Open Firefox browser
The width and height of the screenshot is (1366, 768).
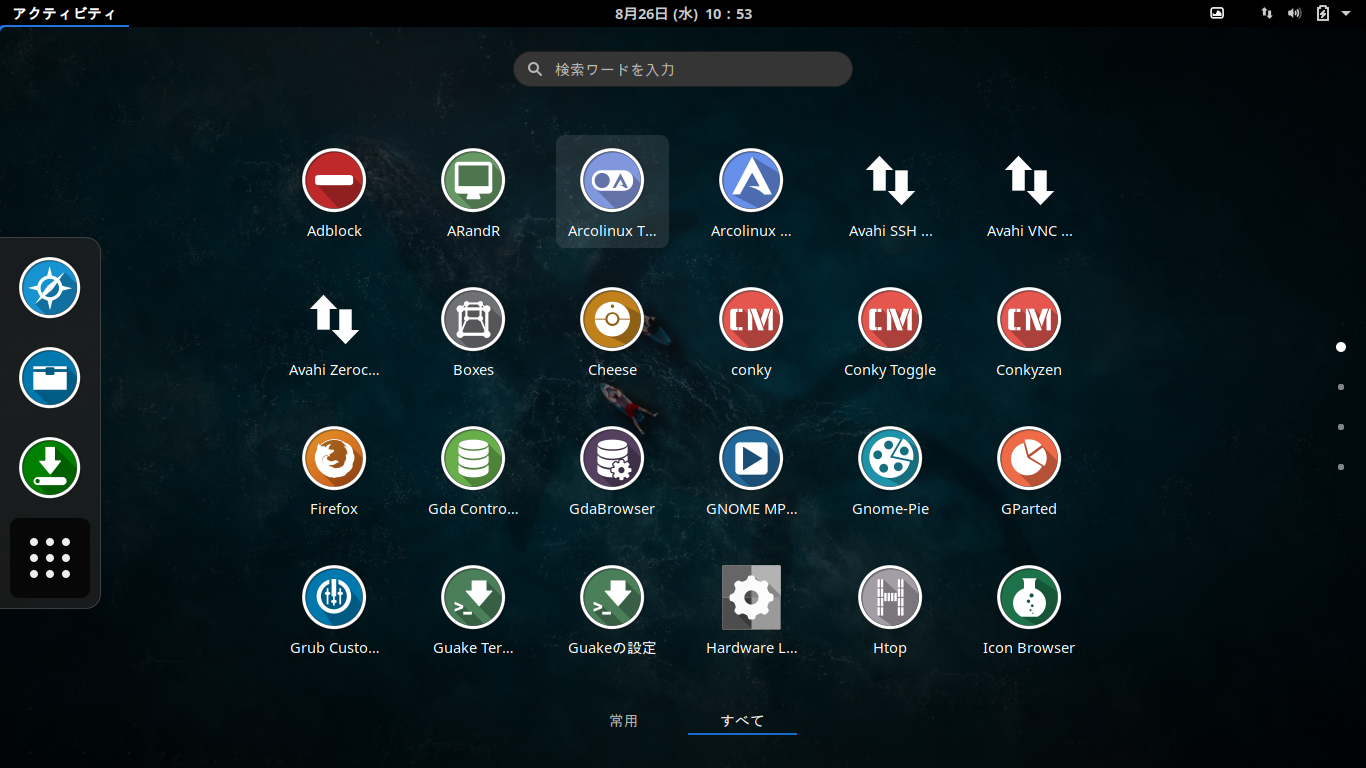(x=334, y=459)
